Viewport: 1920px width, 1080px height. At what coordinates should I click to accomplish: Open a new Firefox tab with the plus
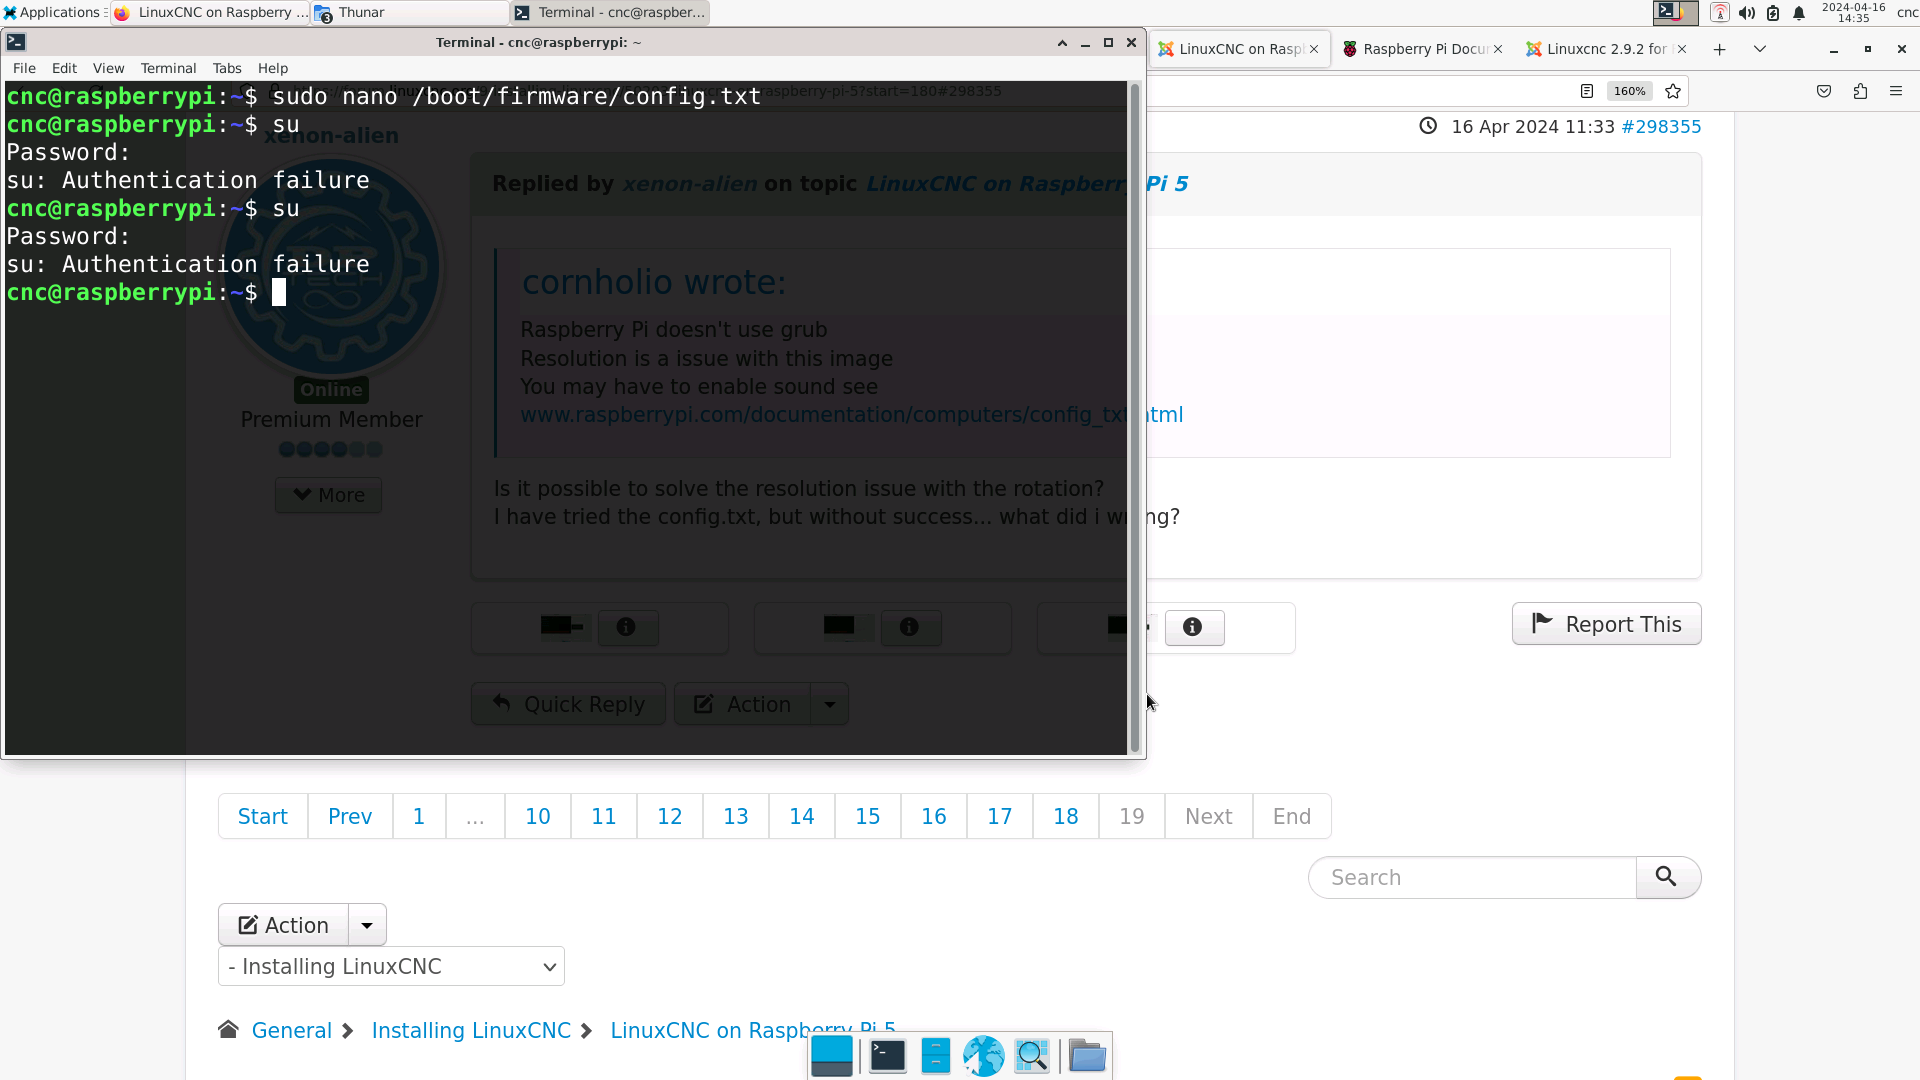coord(1720,49)
